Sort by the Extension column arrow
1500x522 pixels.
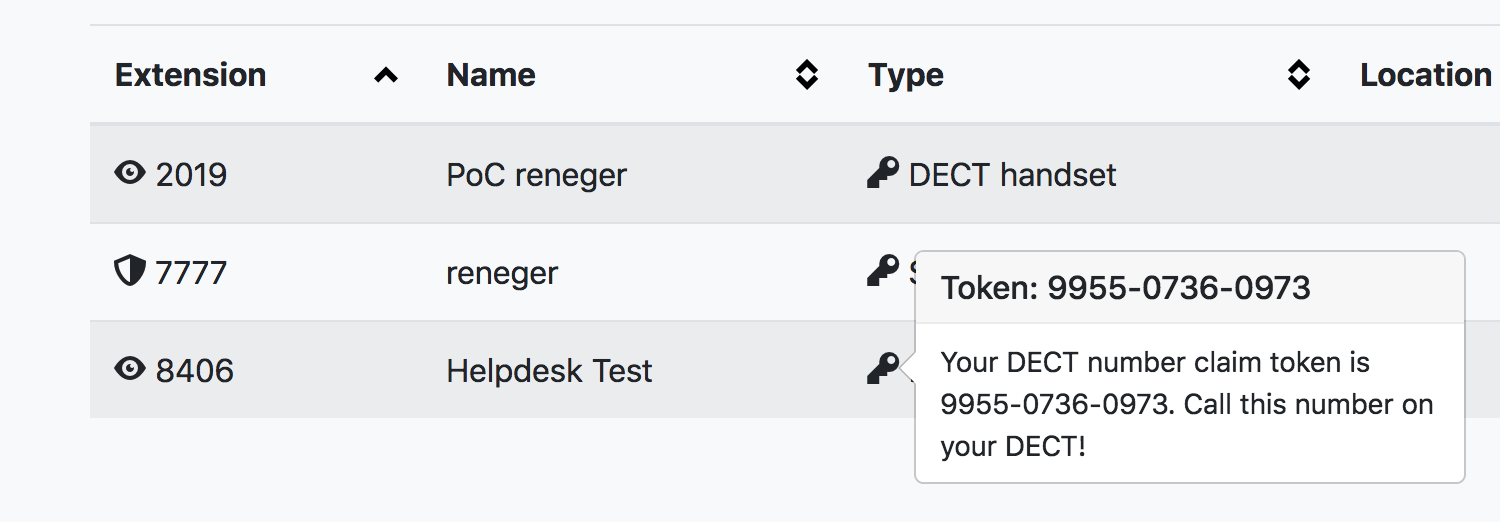[x=386, y=75]
